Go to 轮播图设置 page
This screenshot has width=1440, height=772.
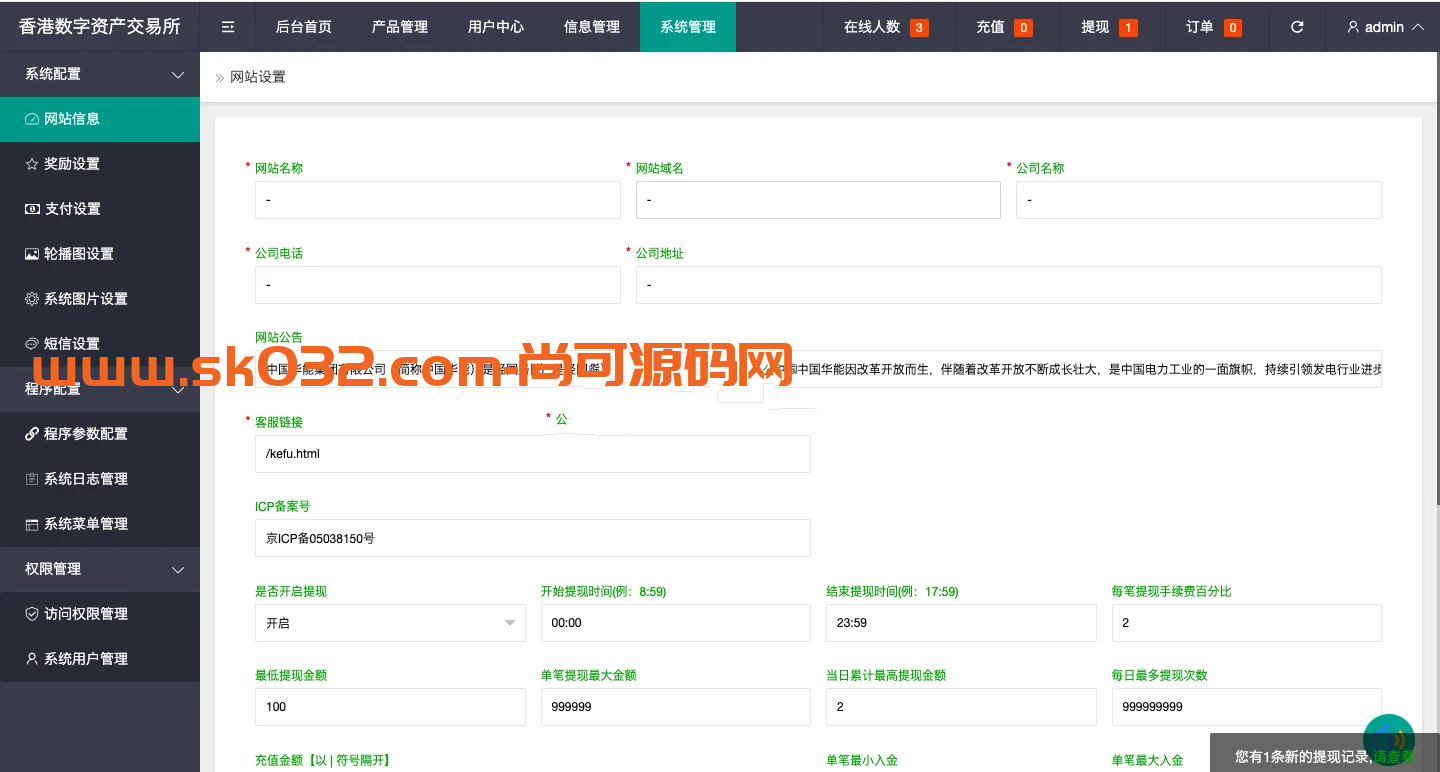click(x=100, y=254)
